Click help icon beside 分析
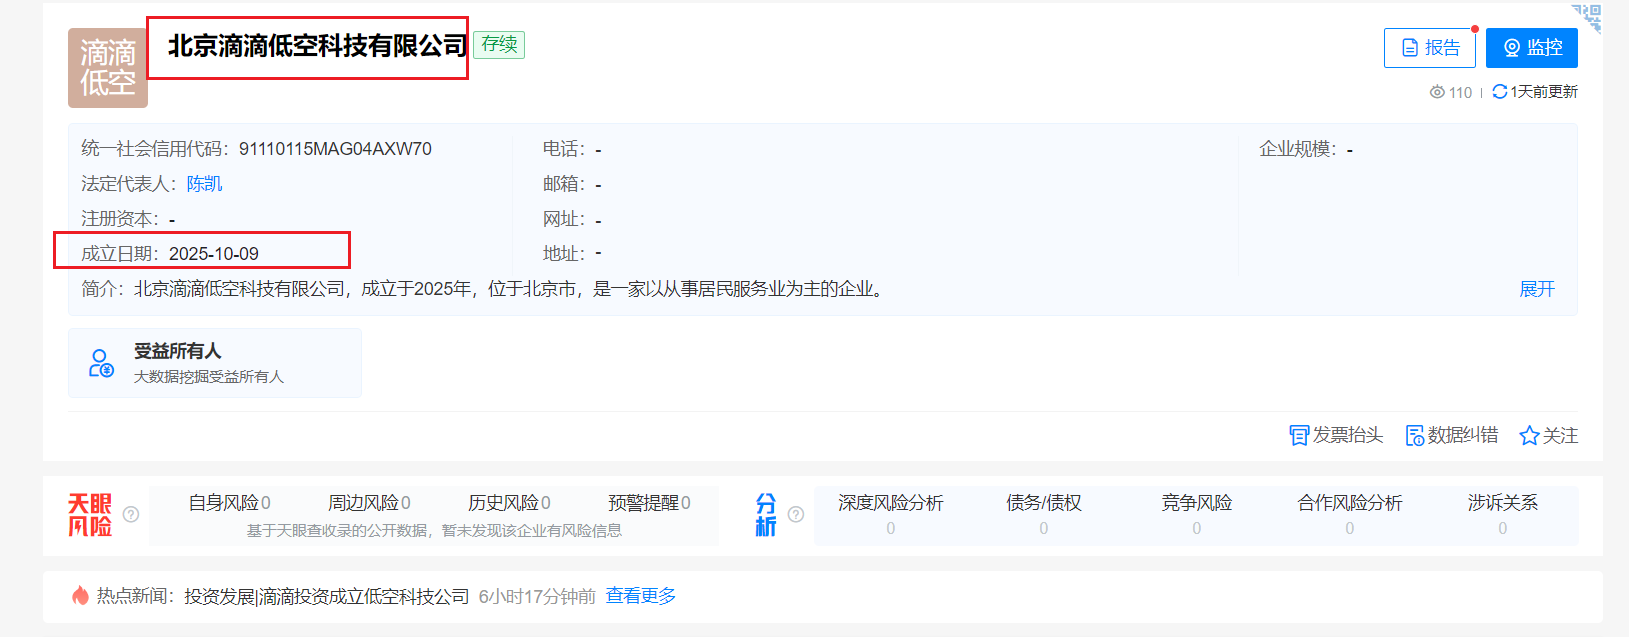The width and height of the screenshot is (1629, 637). [796, 514]
